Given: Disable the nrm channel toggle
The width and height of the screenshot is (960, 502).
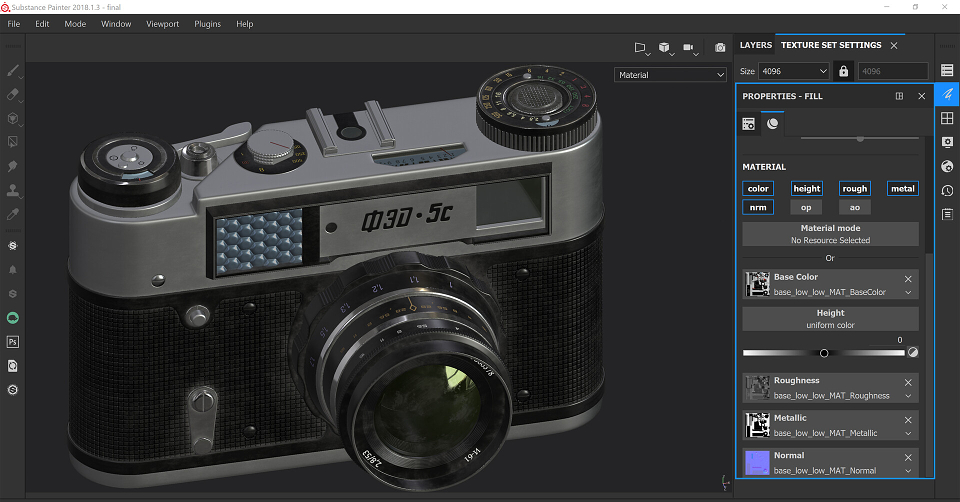Looking at the screenshot, I should click(758, 208).
